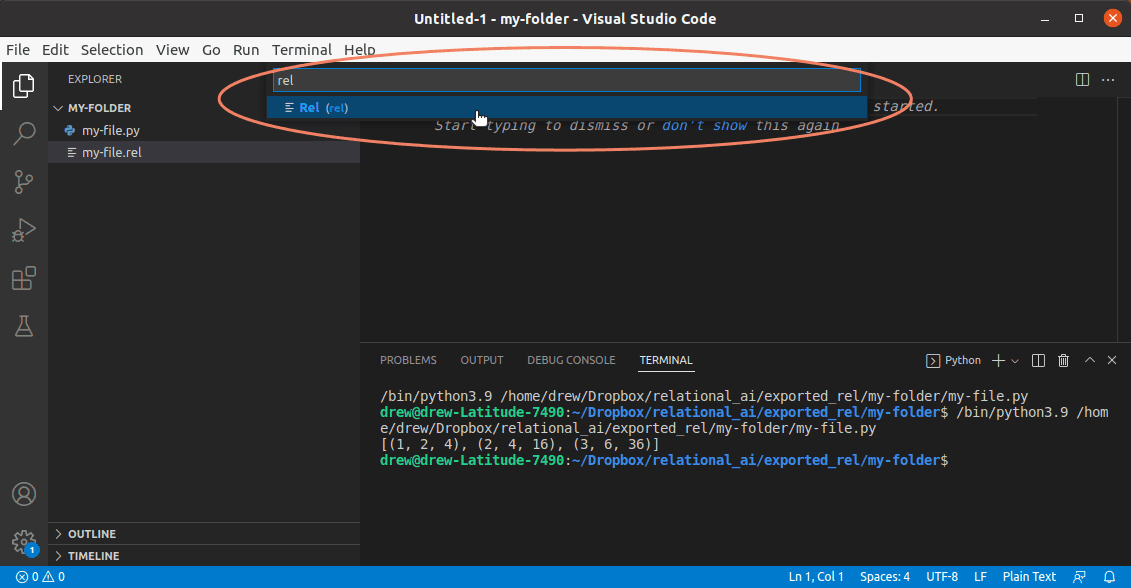Open the Manage gear icon
Image resolution: width=1131 pixels, height=588 pixels.
click(x=23, y=541)
